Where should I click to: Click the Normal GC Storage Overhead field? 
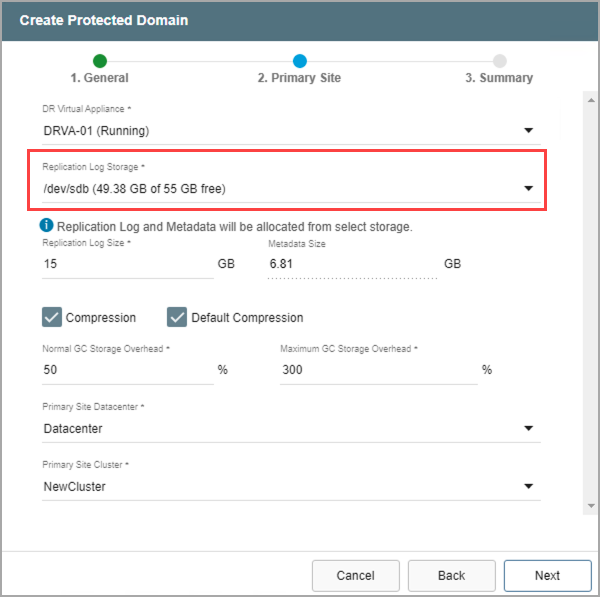[125, 370]
